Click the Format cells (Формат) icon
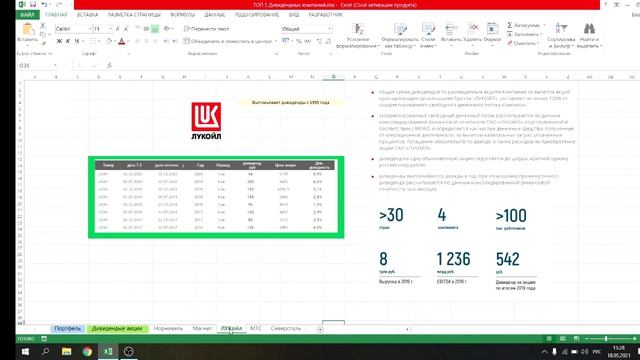 click(x=493, y=29)
